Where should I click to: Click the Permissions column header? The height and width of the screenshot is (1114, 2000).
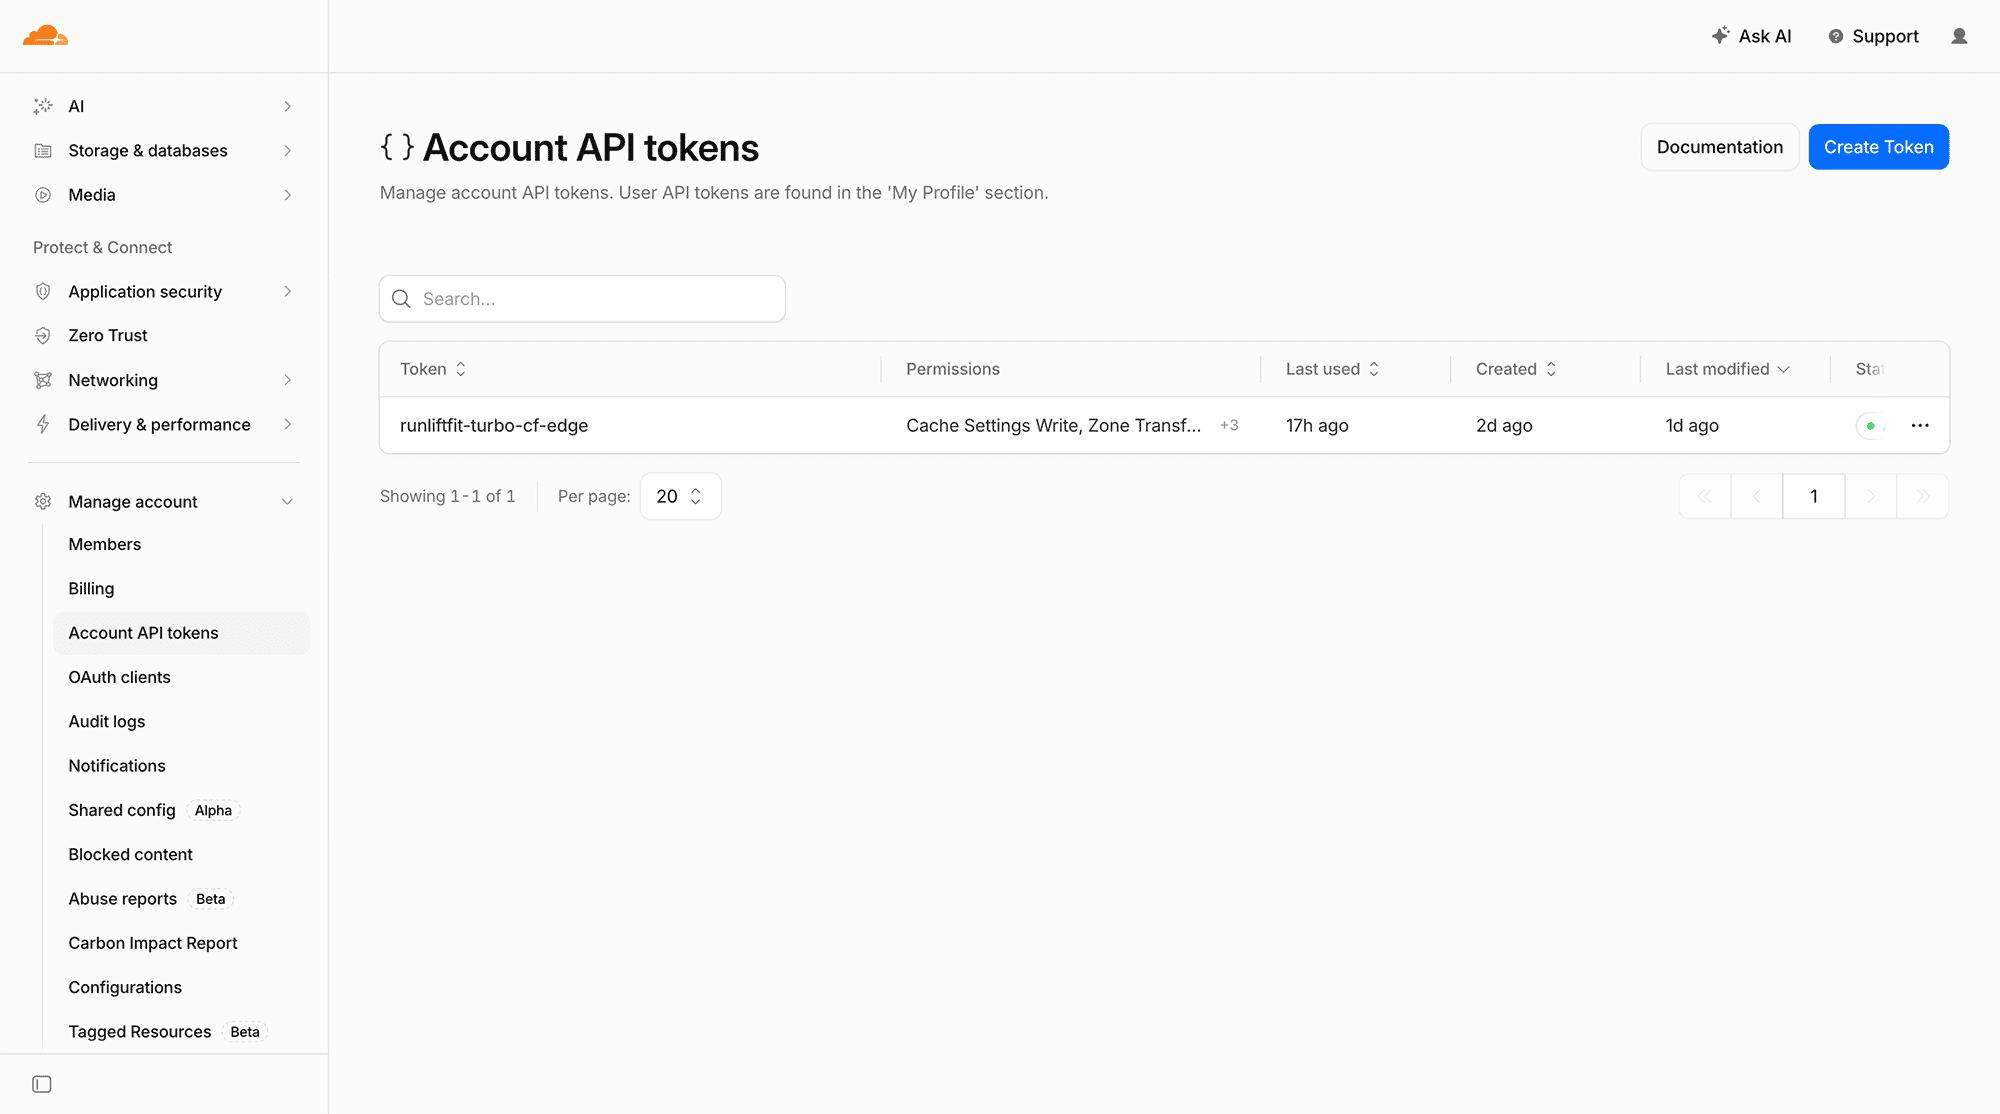point(953,369)
